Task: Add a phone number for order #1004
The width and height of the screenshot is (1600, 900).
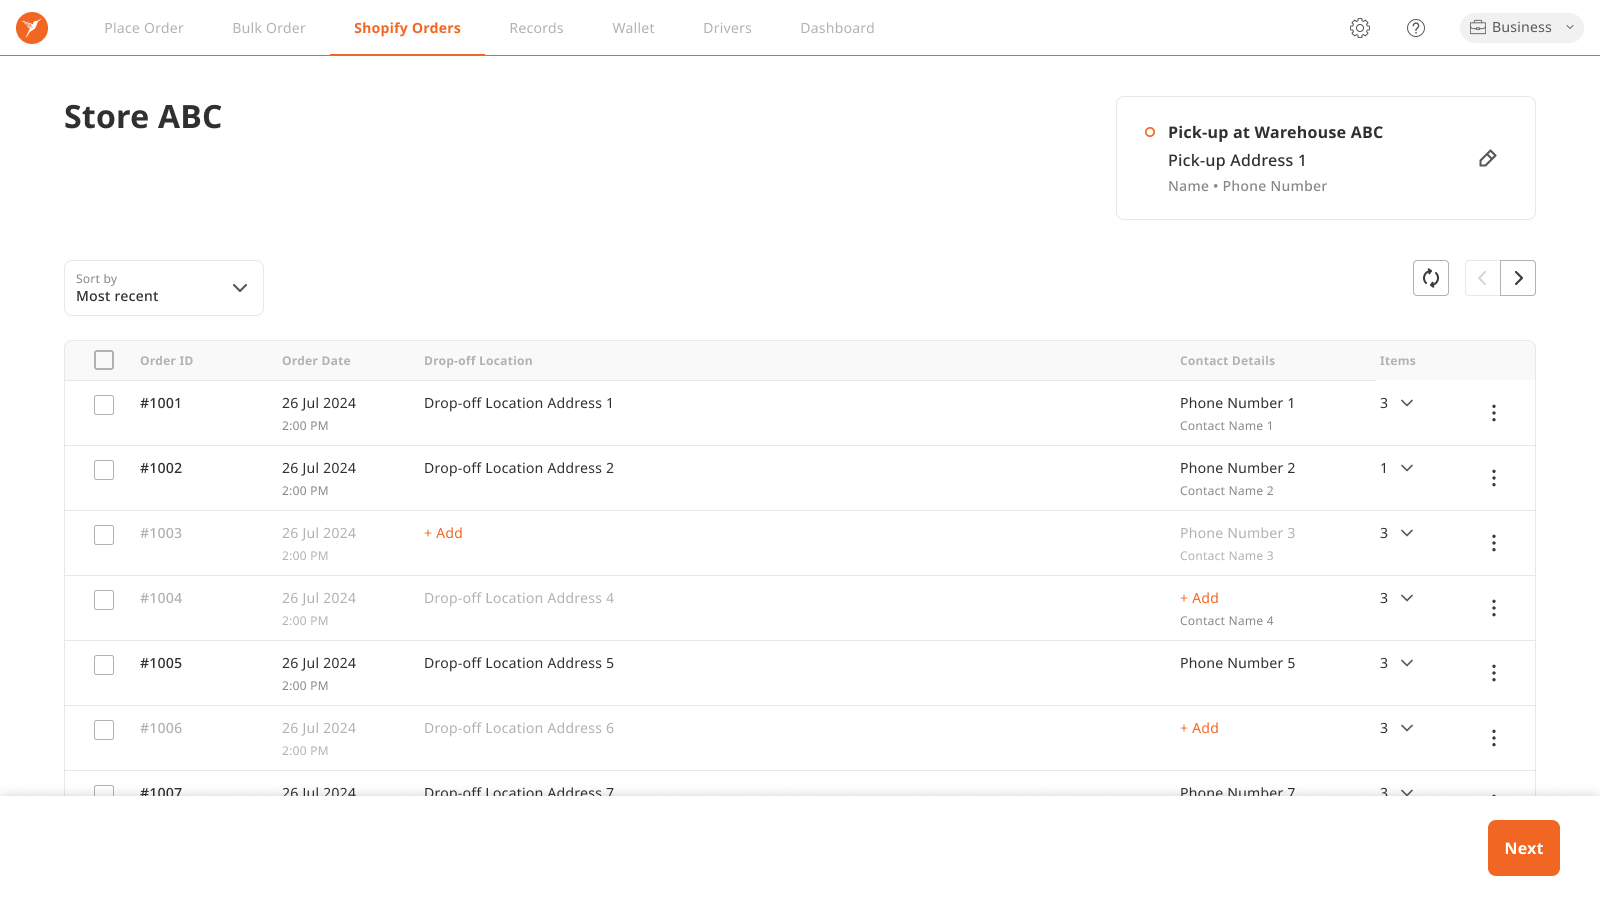Action: (x=1199, y=597)
